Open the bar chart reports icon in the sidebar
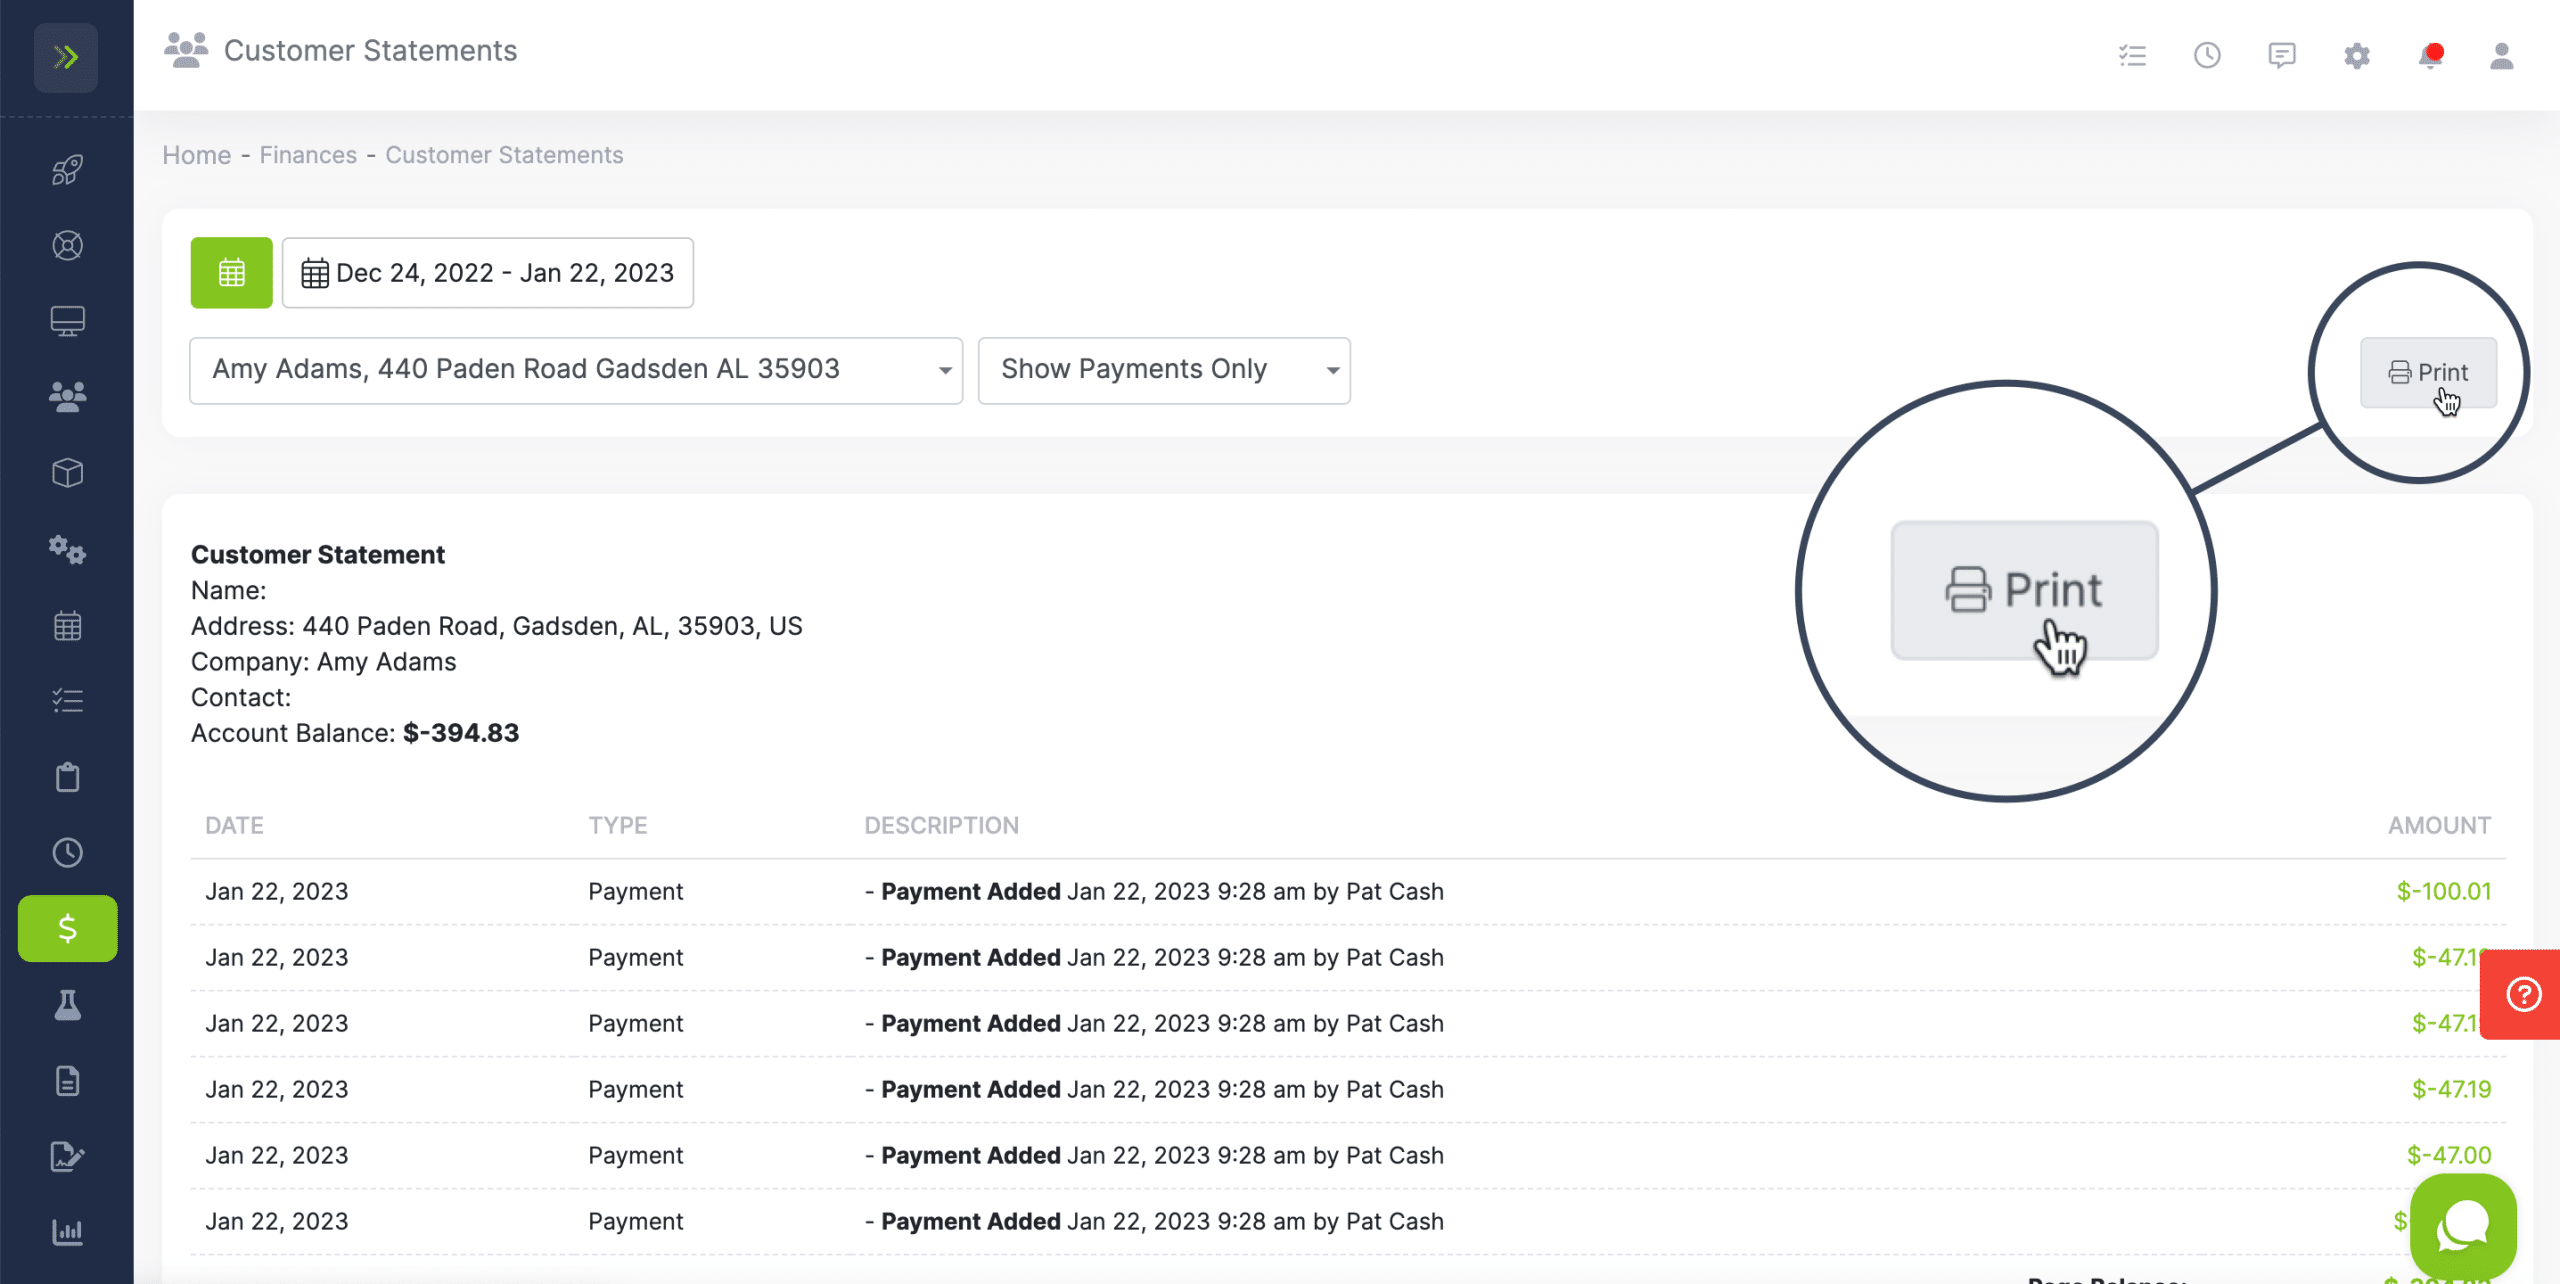Image resolution: width=2560 pixels, height=1284 pixels. click(x=67, y=1232)
